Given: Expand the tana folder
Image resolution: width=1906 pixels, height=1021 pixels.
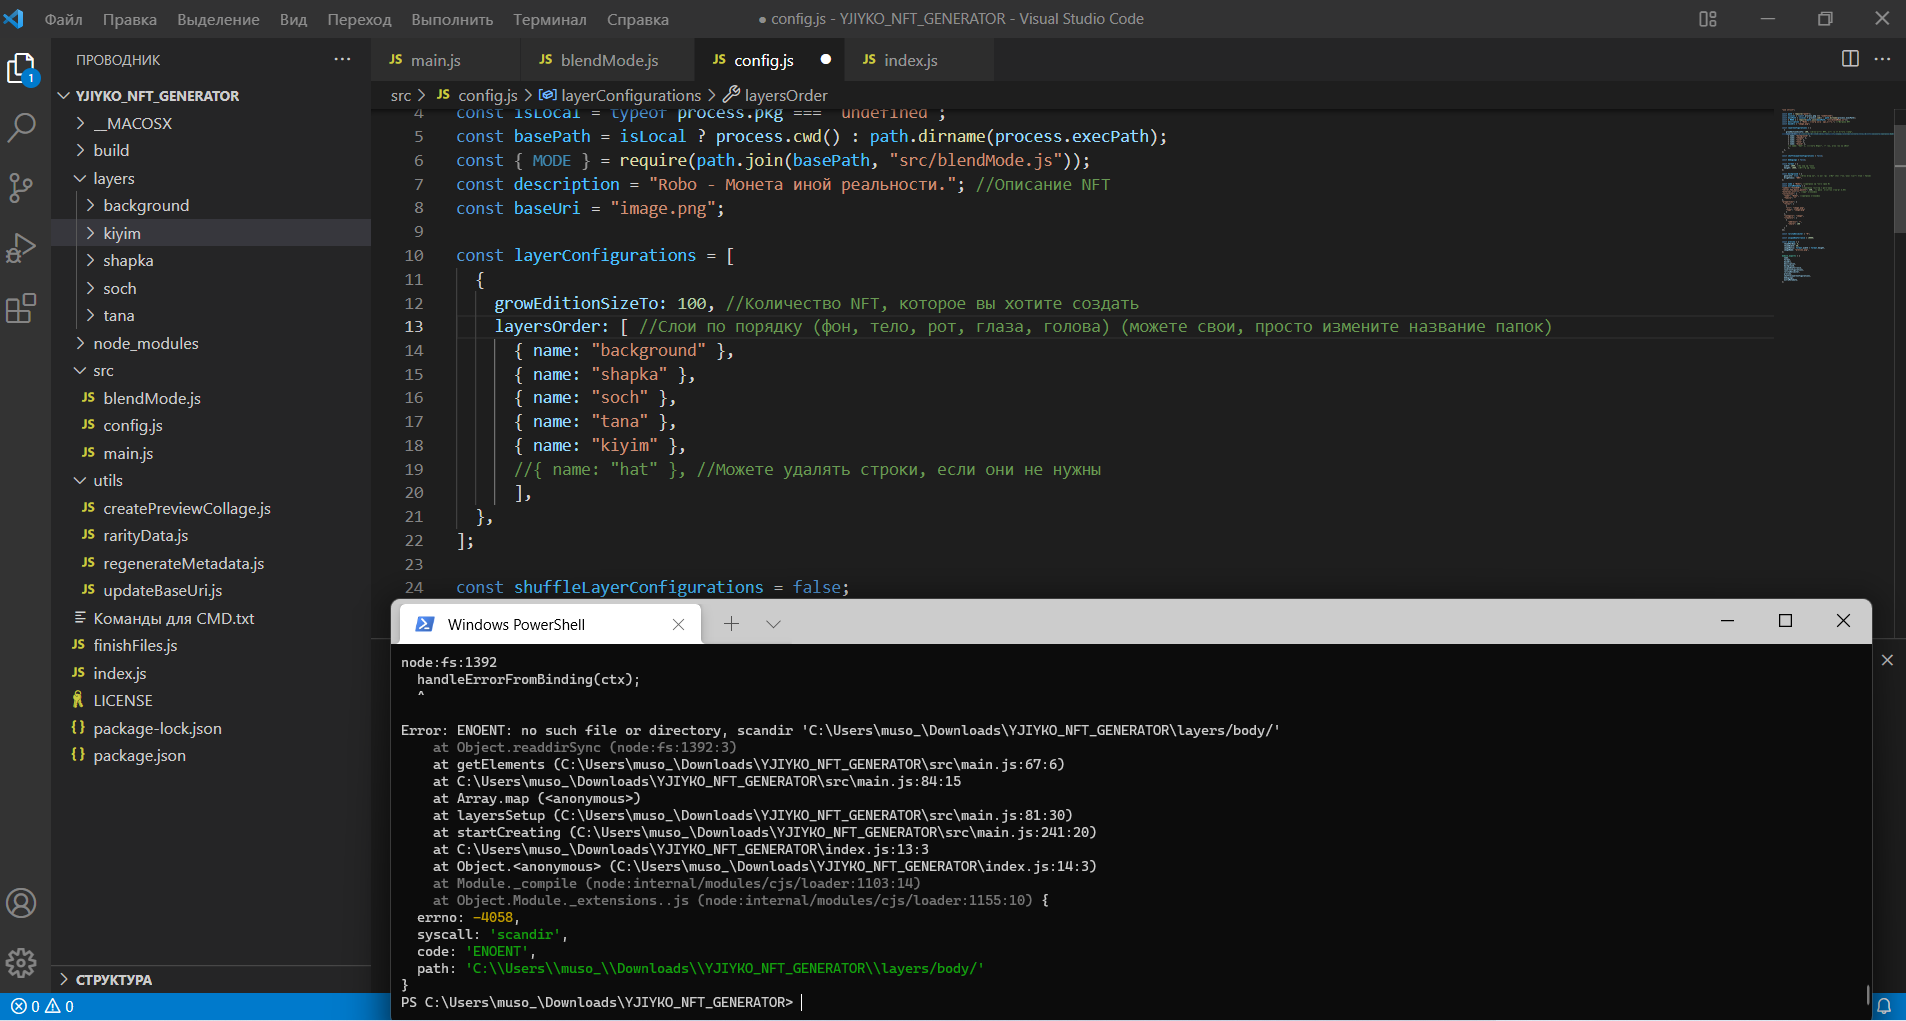Looking at the screenshot, I should (211, 315).
